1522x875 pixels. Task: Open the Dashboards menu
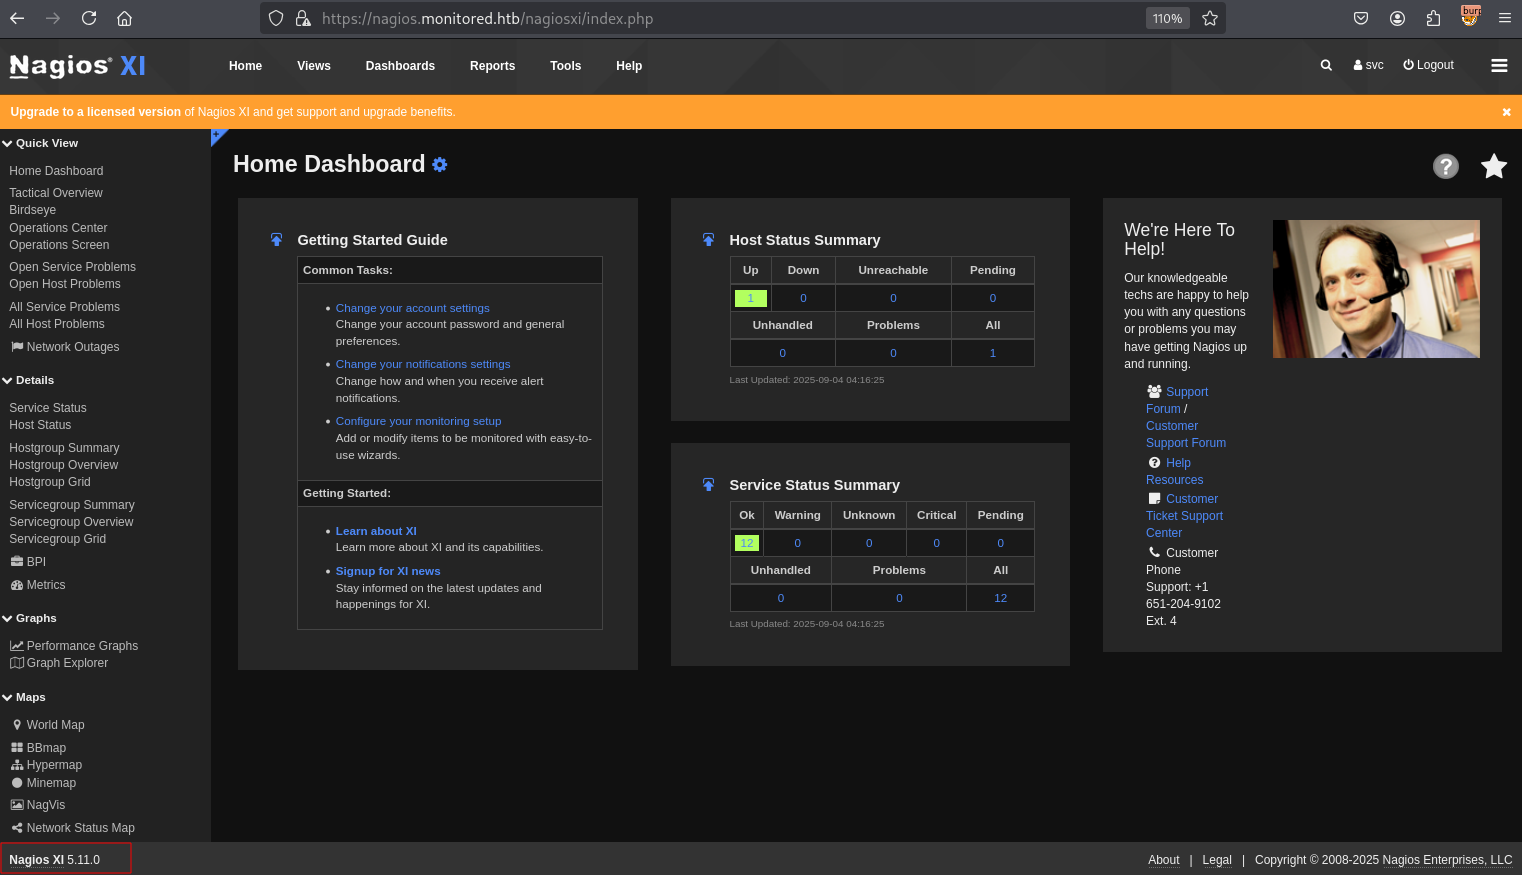point(400,66)
